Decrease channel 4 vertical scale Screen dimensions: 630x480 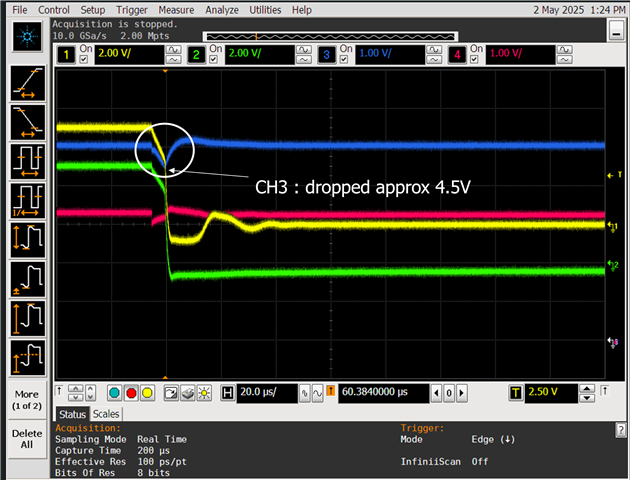click(565, 59)
